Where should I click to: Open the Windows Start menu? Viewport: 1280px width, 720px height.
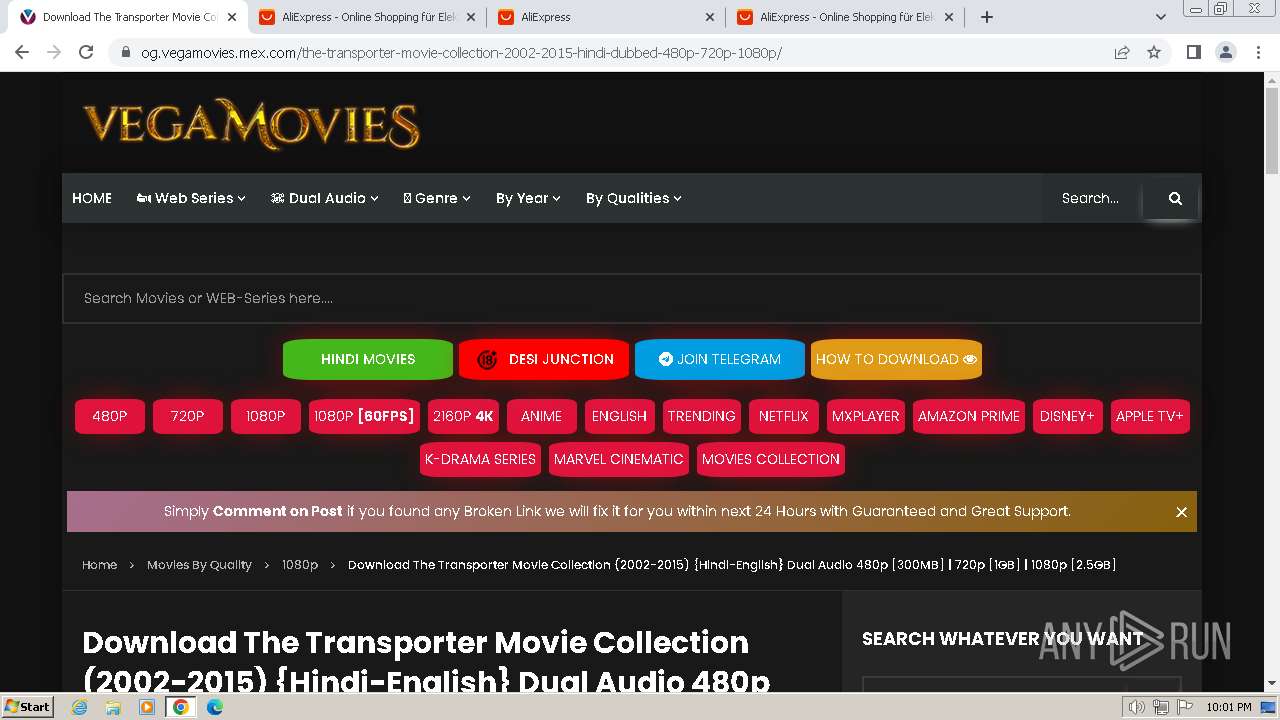pos(28,707)
